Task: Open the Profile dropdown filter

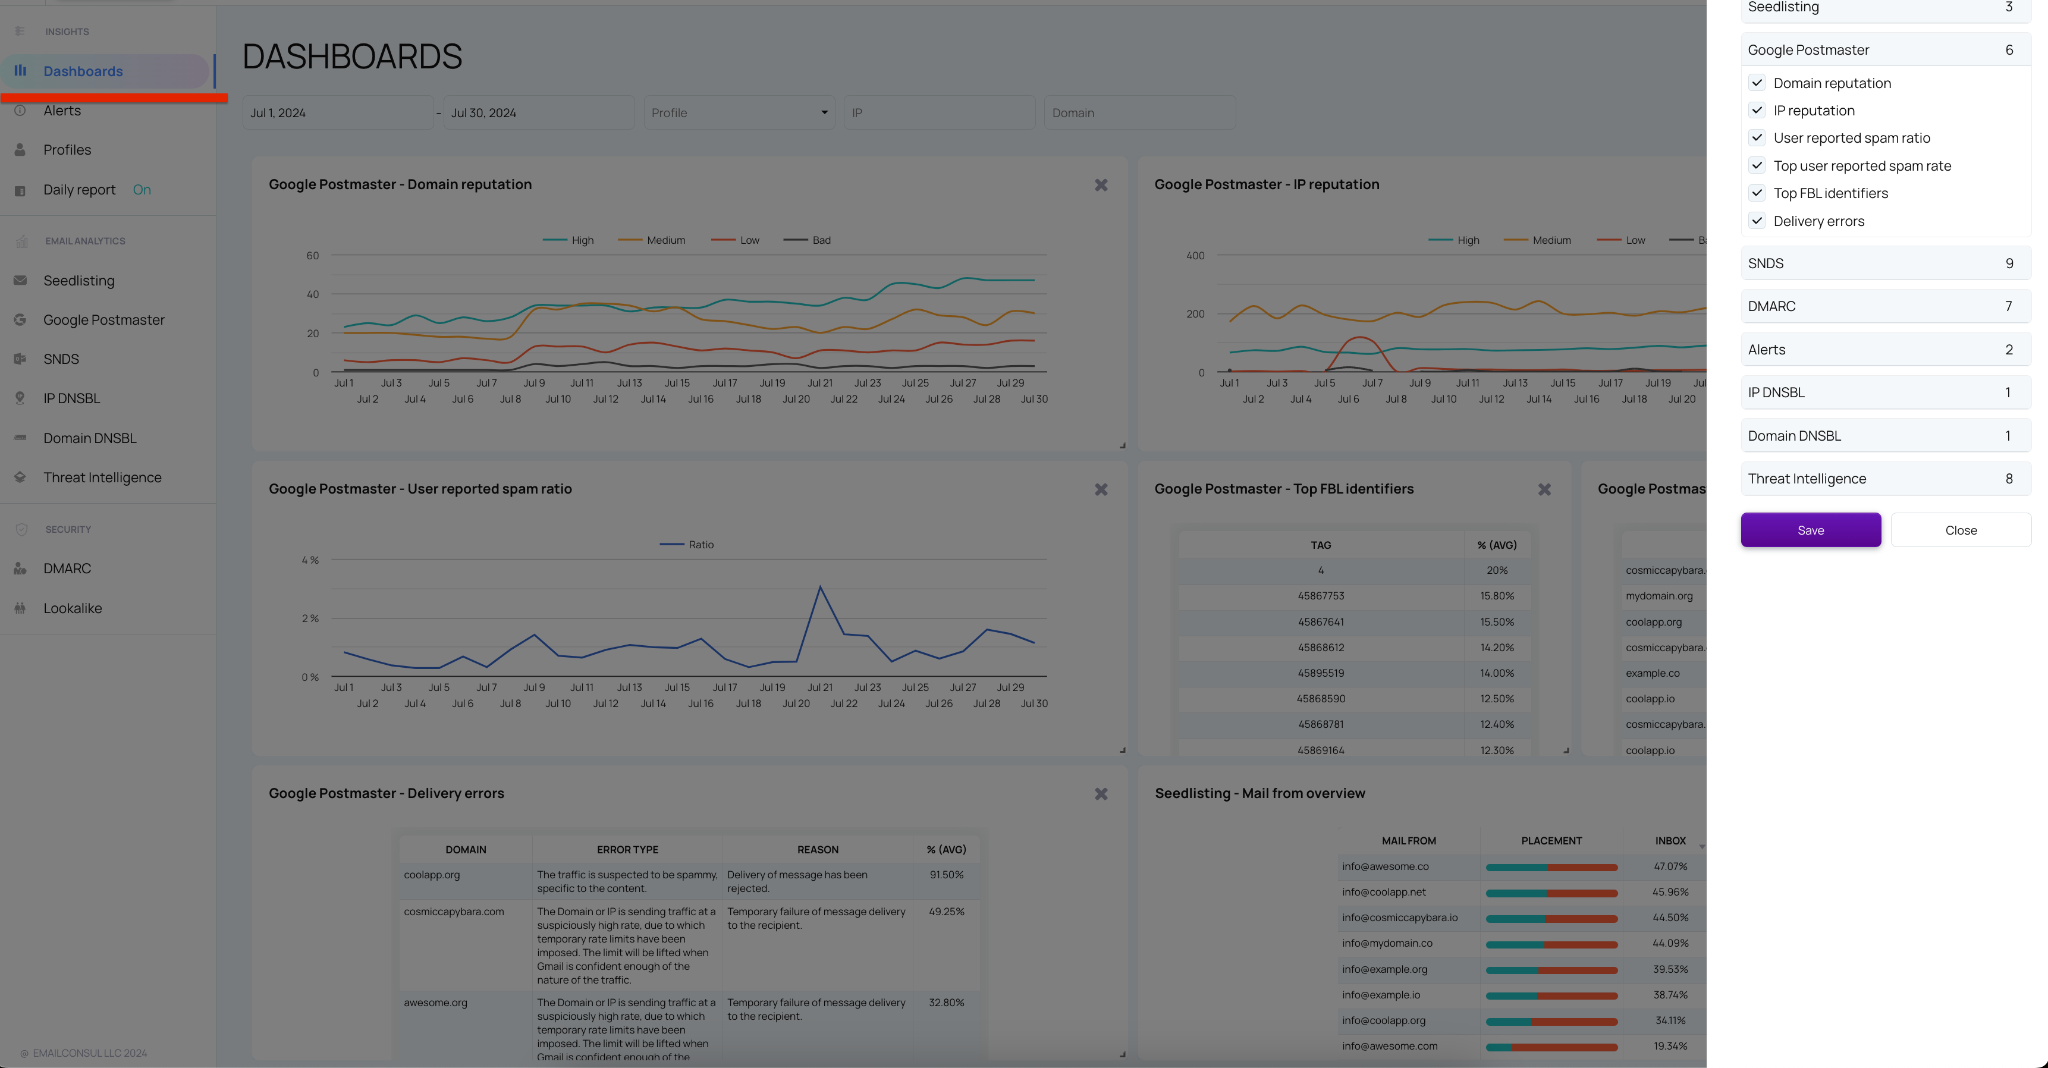Action: (x=739, y=113)
